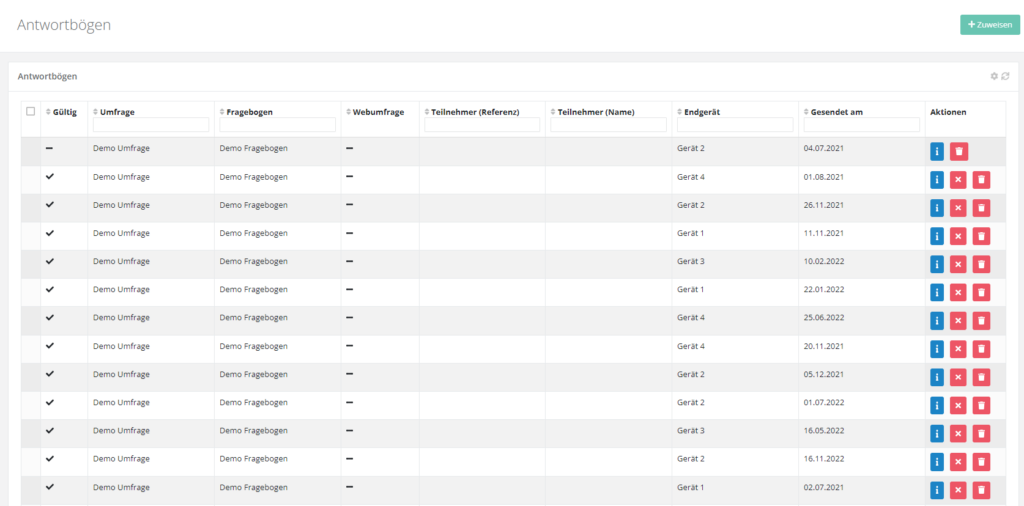Sort by the Webumfrage column header
Viewport: 1024px width, 506px height.
click(378, 112)
